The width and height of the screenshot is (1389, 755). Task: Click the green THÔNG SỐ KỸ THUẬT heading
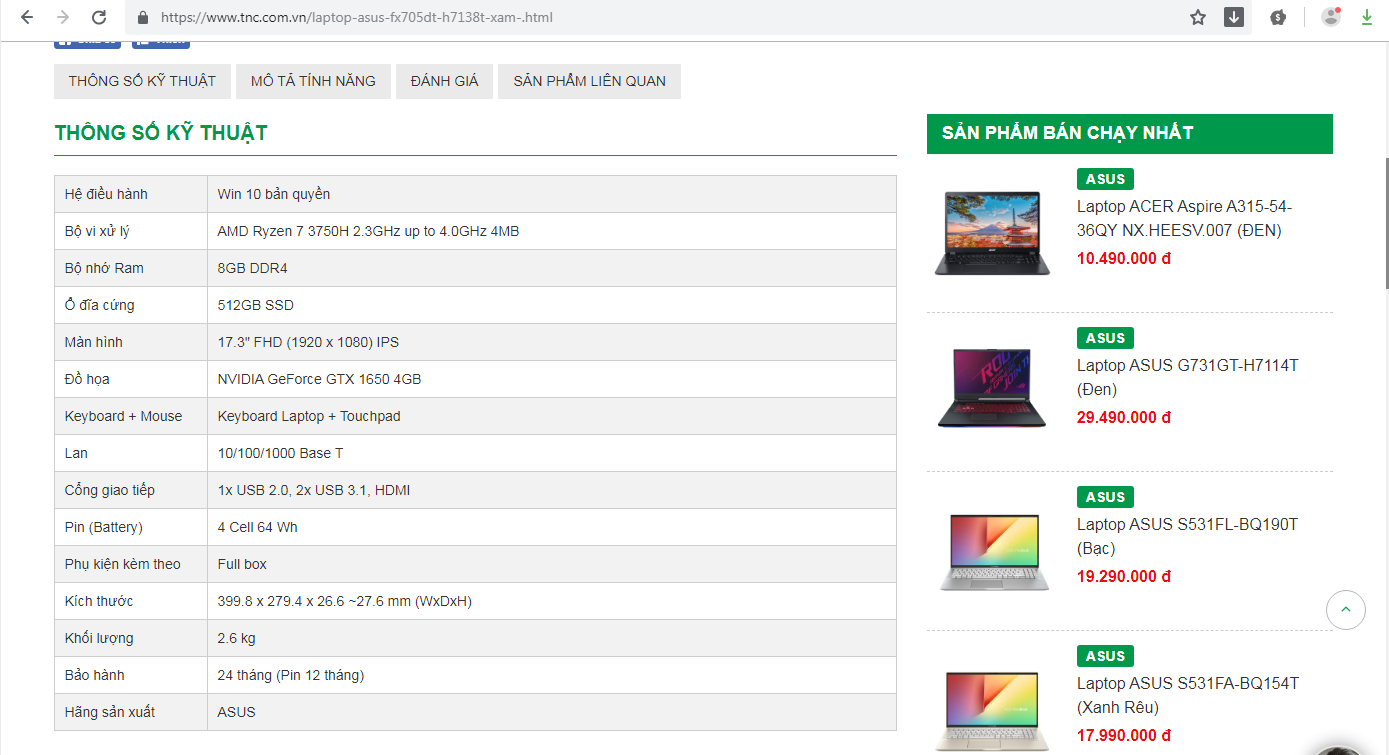[161, 133]
